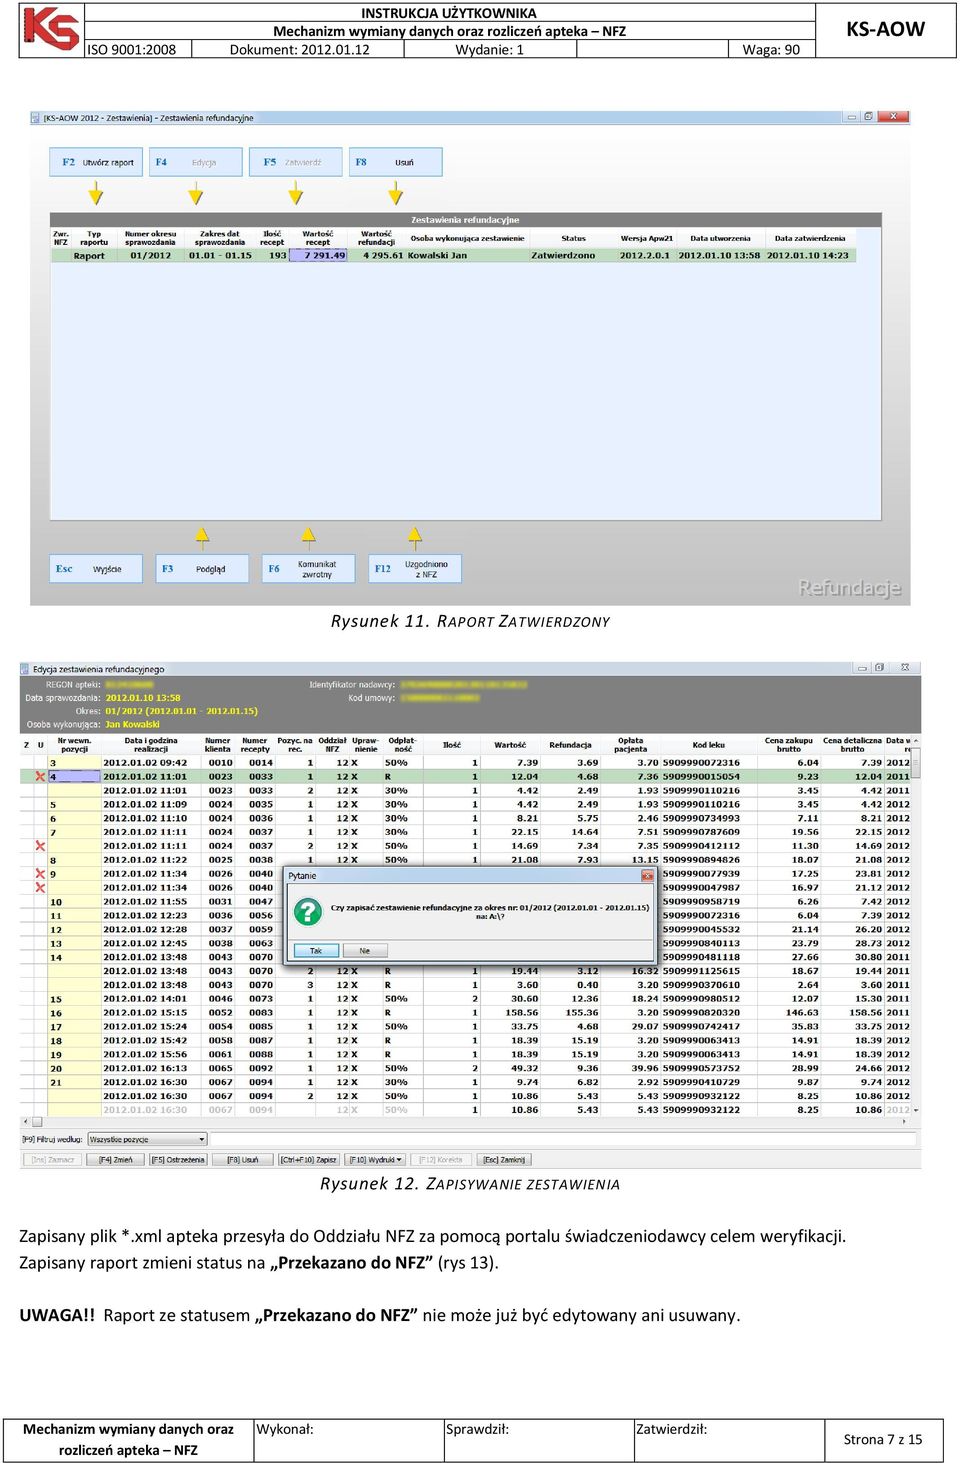This screenshot has width=960, height=1463.
Task: Click the Numer recepty column header
Action: pyautogui.click(x=255, y=745)
